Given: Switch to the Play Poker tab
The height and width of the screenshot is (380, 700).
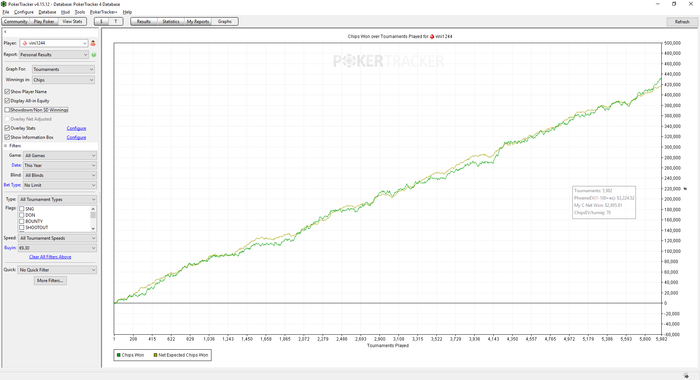Looking at the screenshot, I should click(x=44, y=21).
